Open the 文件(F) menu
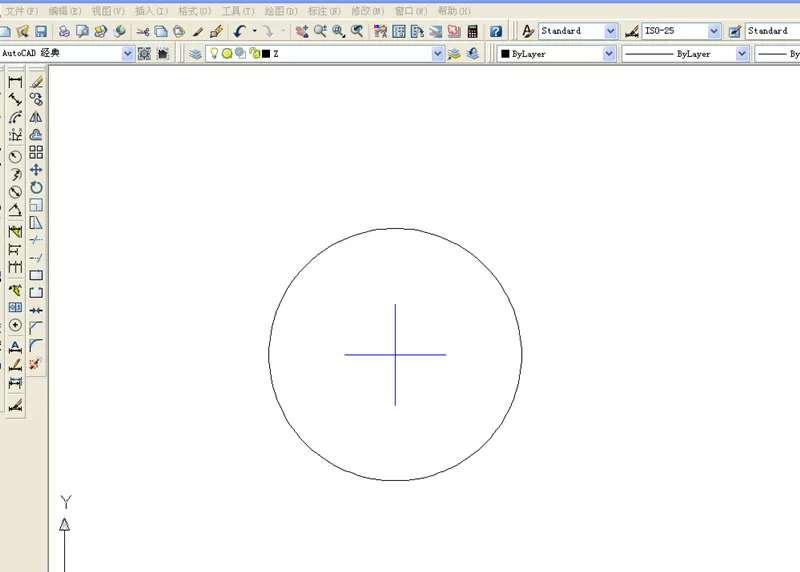Image resolution: width=800 pixels, height=572 pixels. click(21, 11)
